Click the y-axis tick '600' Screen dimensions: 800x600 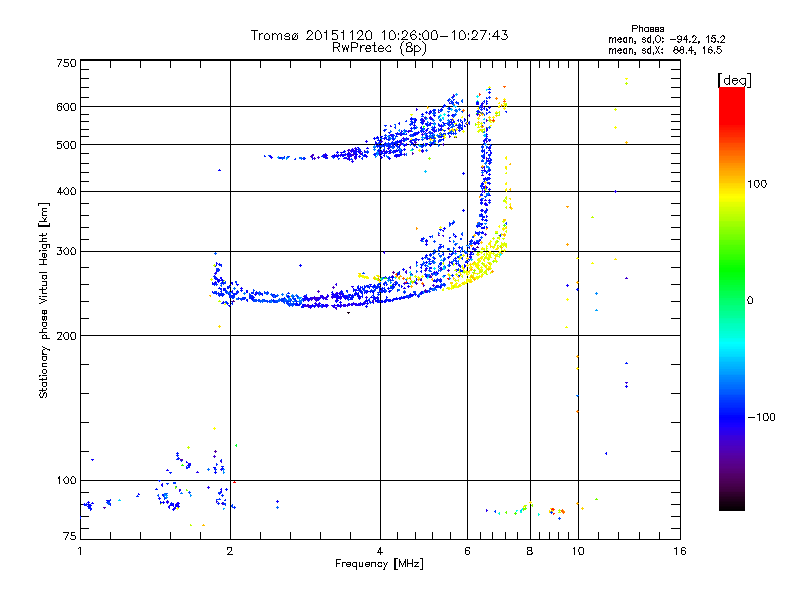[x=67, y=107]
